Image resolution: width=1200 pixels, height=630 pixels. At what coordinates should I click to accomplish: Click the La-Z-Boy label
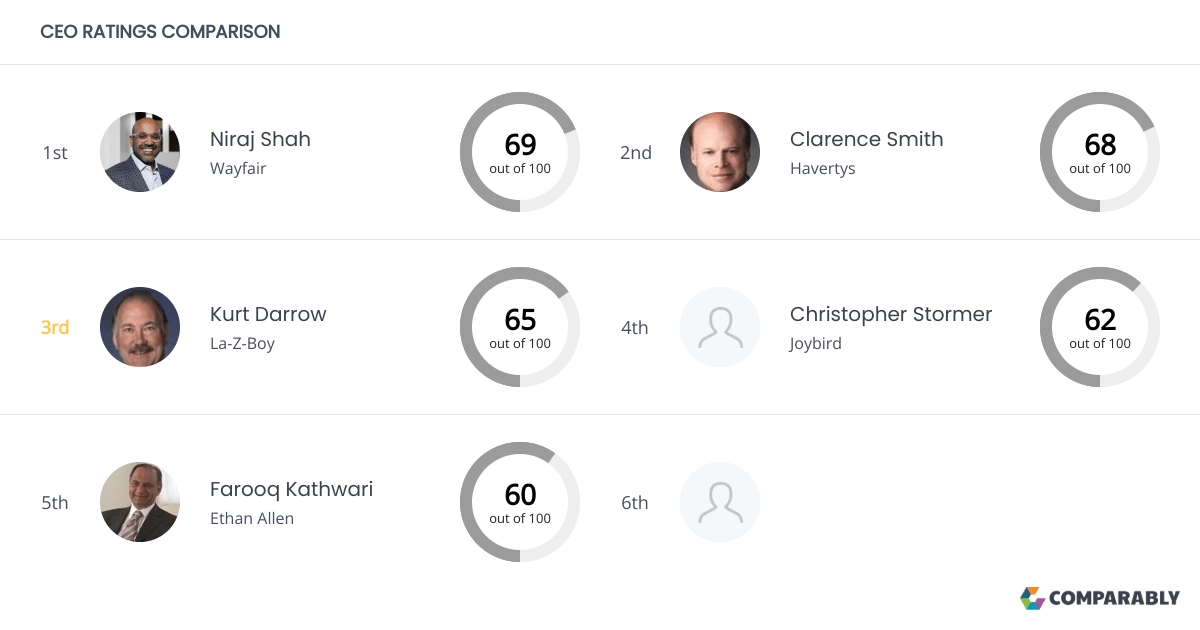tap(241, 343)
